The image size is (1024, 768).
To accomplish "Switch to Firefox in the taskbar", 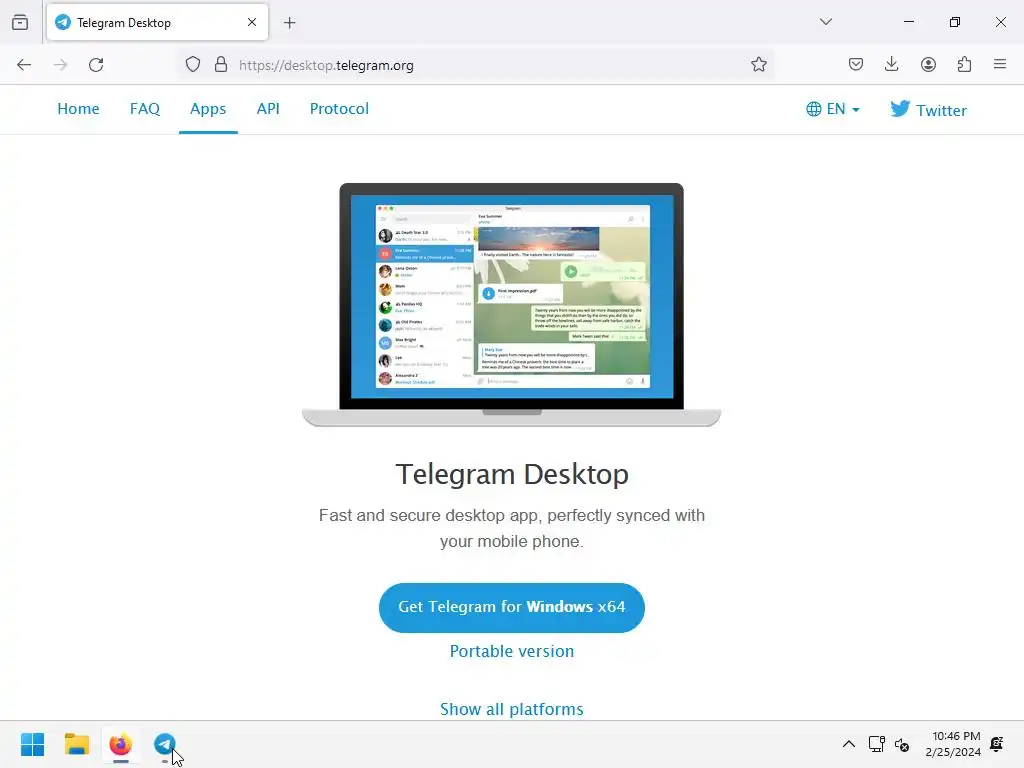I will coord(121,744).
